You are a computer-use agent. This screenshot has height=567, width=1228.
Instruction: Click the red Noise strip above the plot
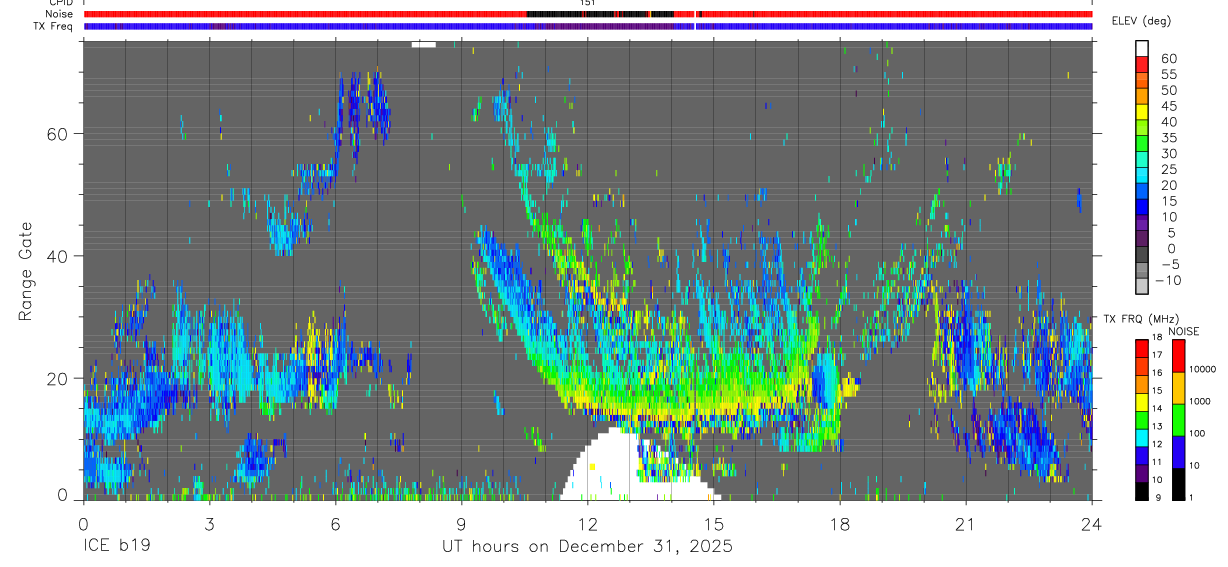click(588, 14)
